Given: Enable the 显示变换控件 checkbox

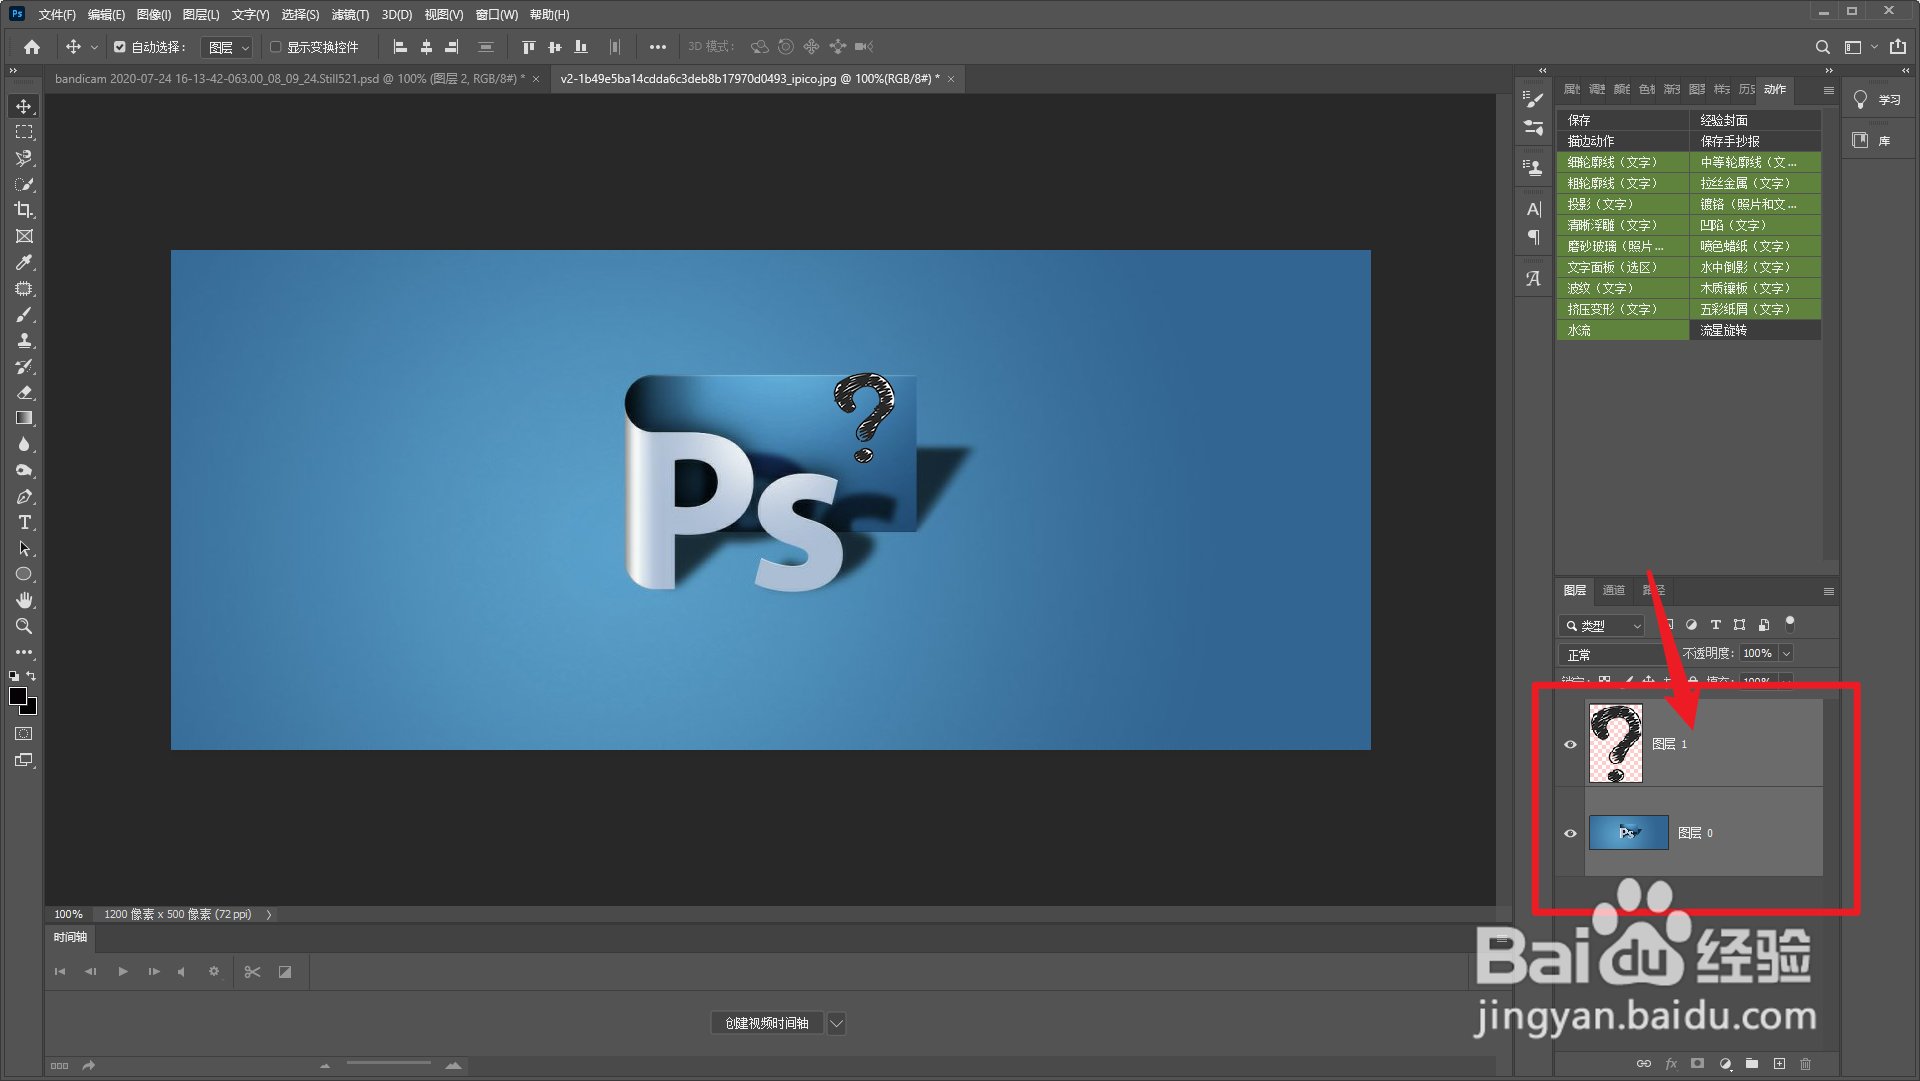Looking at the screenshot, I should 276,47.
